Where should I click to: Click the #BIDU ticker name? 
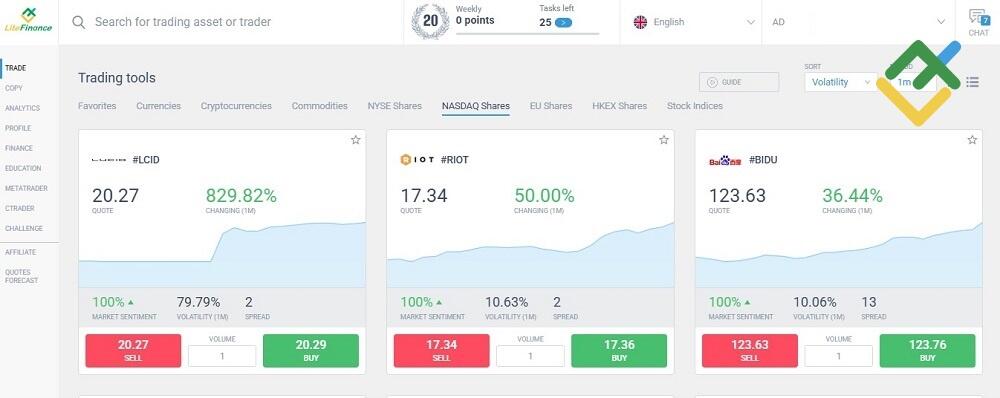763,160
